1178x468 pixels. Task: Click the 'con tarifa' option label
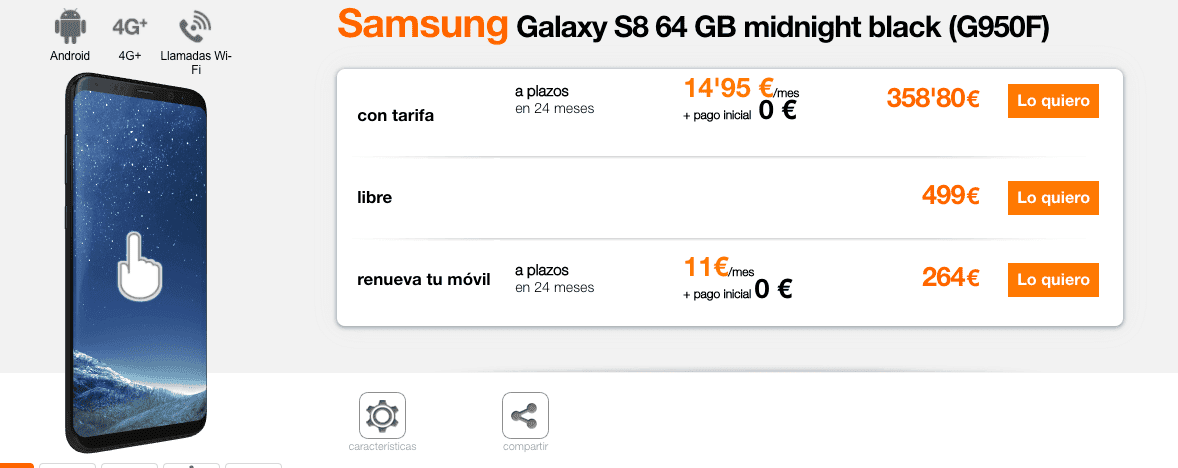(x=396, y=116)
